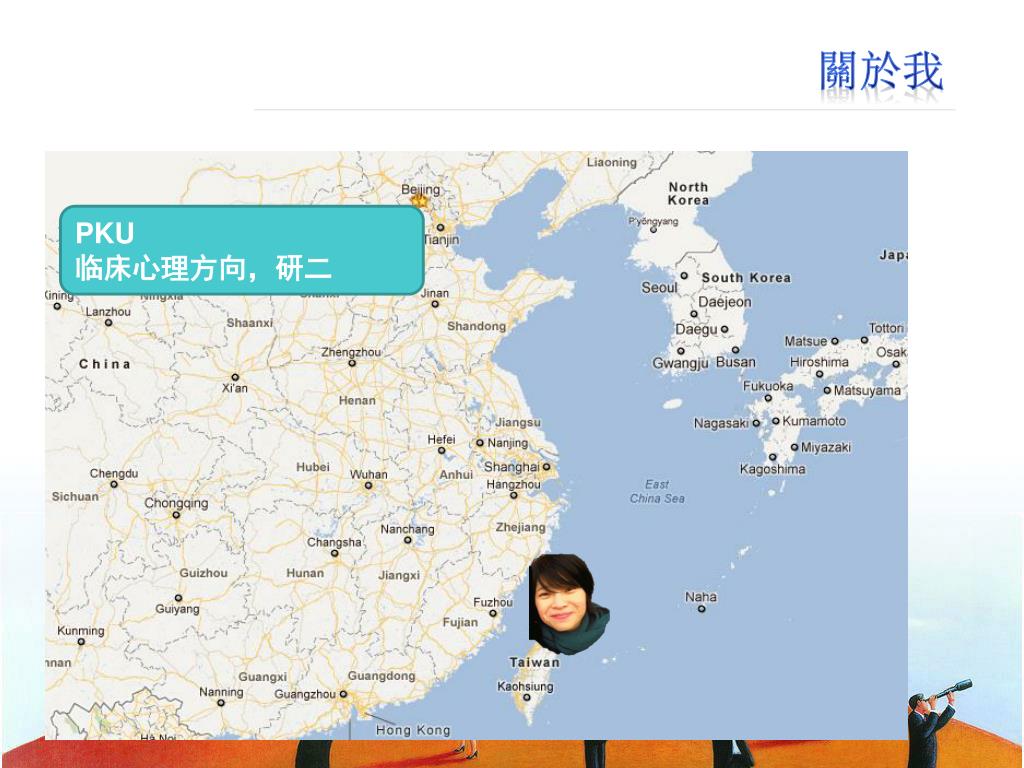Click the Jinan city label

tap(435, 293)
